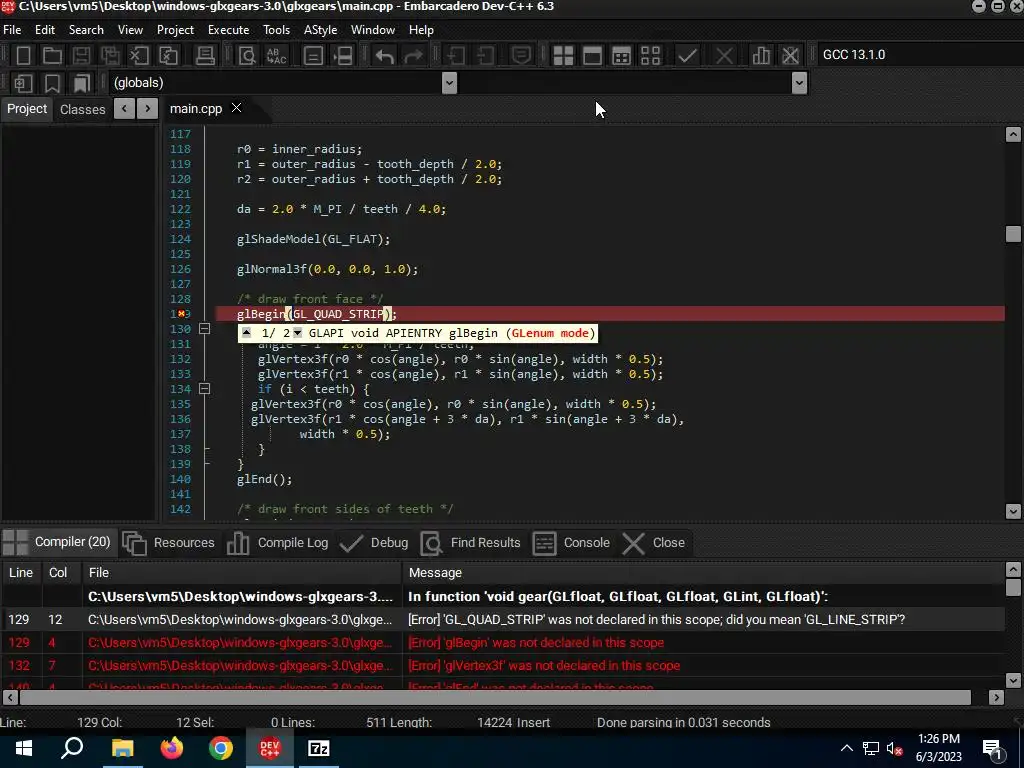Screen dimensions: 1024x768
Task: Open the Project menu
Action: pos(175,30)
